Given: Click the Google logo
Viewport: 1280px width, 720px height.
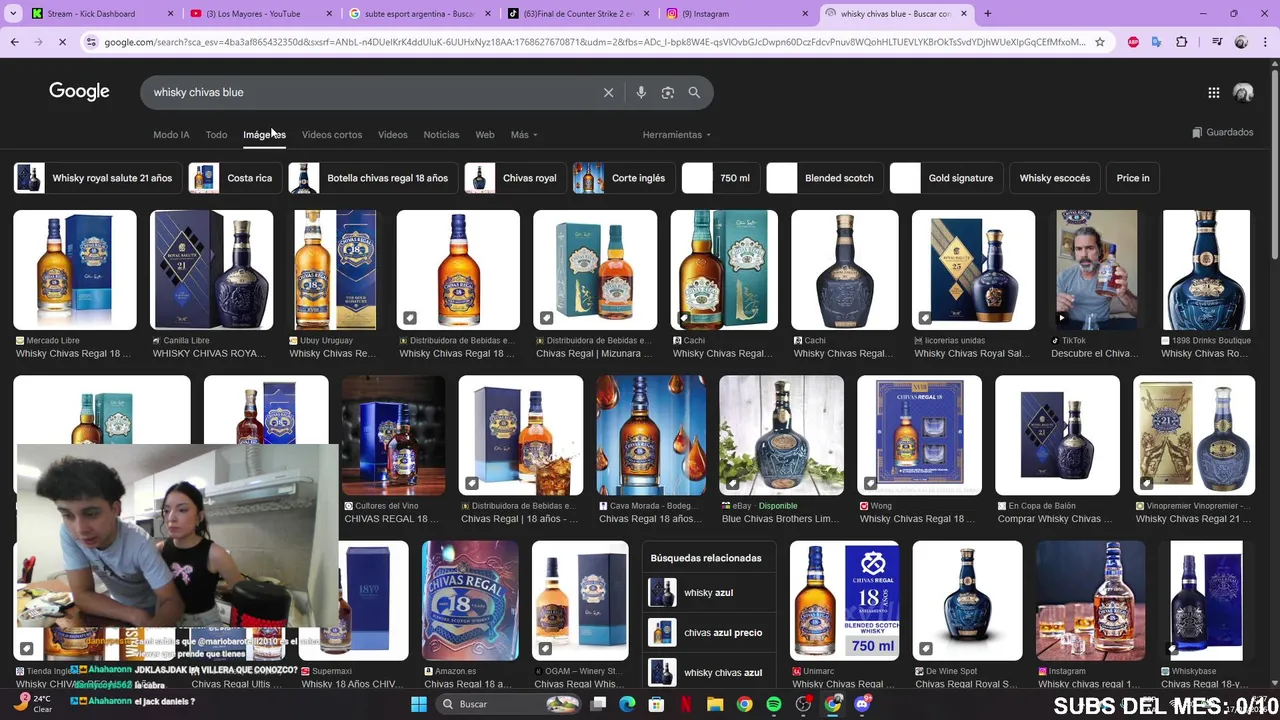Looking at the screenshot, I should click(79, 91).
